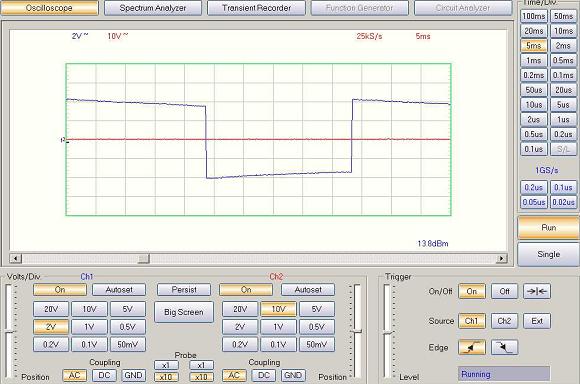This screenshot has width=580, height=384.
Task: Set Ch2 volts/div to 5V
Action: [317, 309]
